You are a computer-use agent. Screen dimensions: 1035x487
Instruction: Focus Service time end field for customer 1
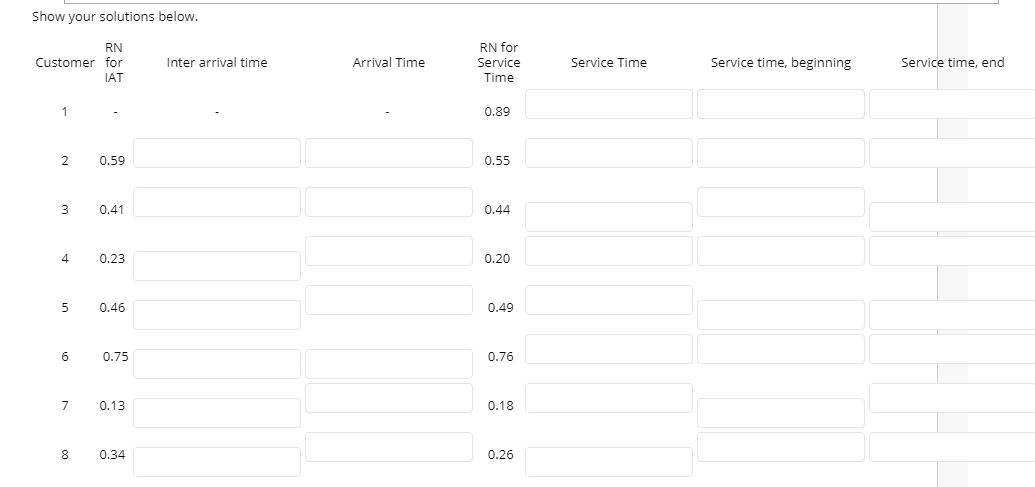(950, 104)
